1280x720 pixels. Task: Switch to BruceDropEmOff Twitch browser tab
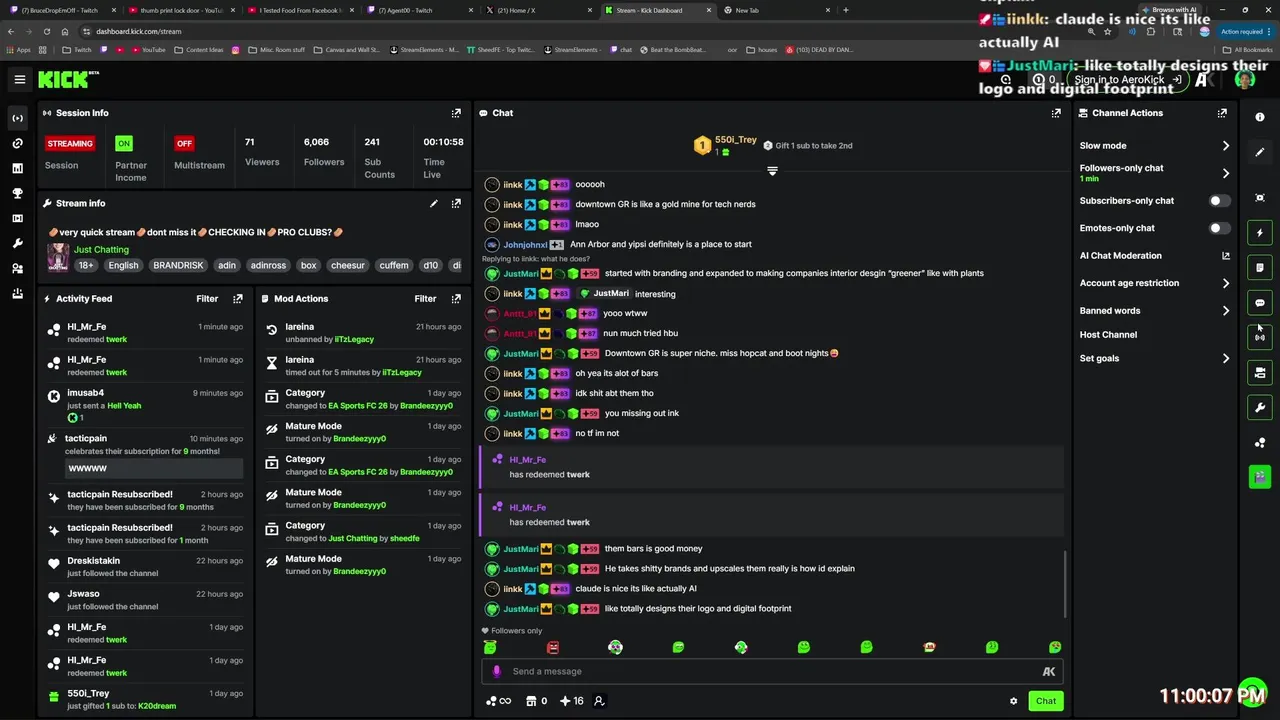64,10
